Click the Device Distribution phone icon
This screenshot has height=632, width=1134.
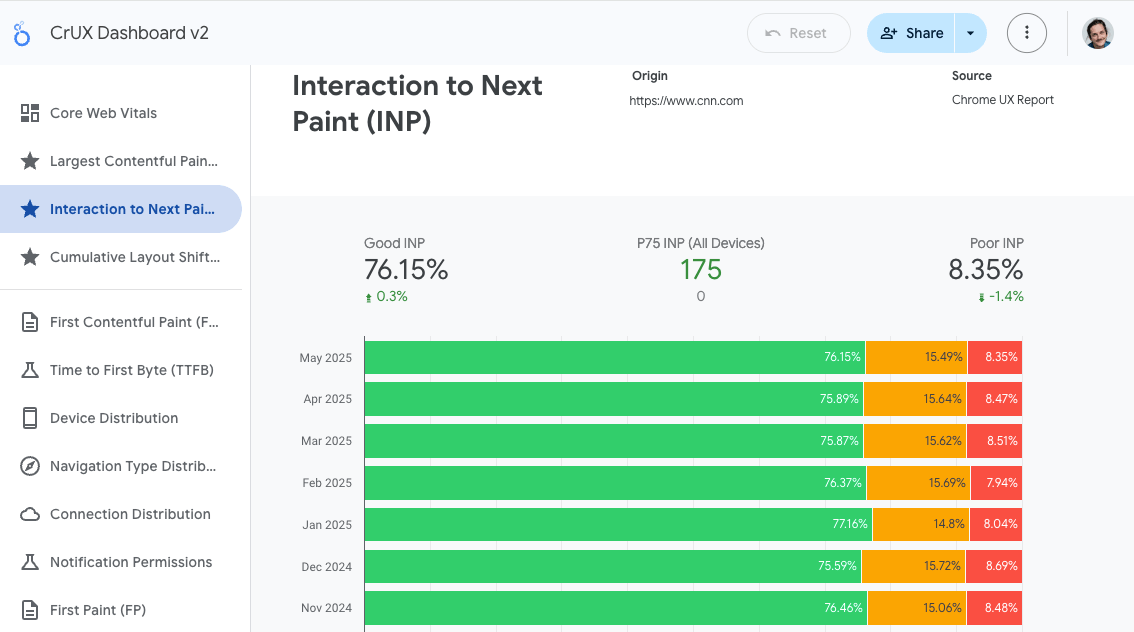coord(29,418)
